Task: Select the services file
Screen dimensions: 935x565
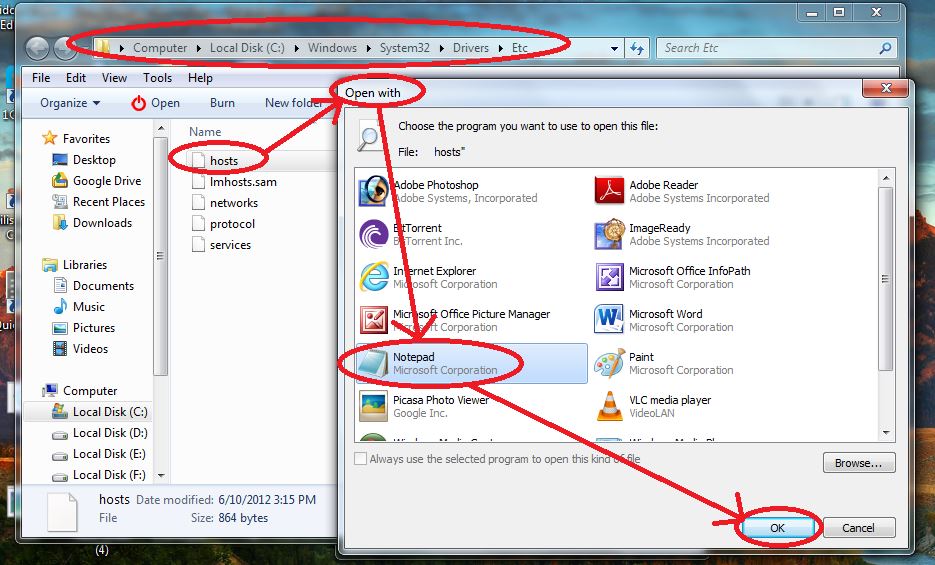Action: point(230,244)
